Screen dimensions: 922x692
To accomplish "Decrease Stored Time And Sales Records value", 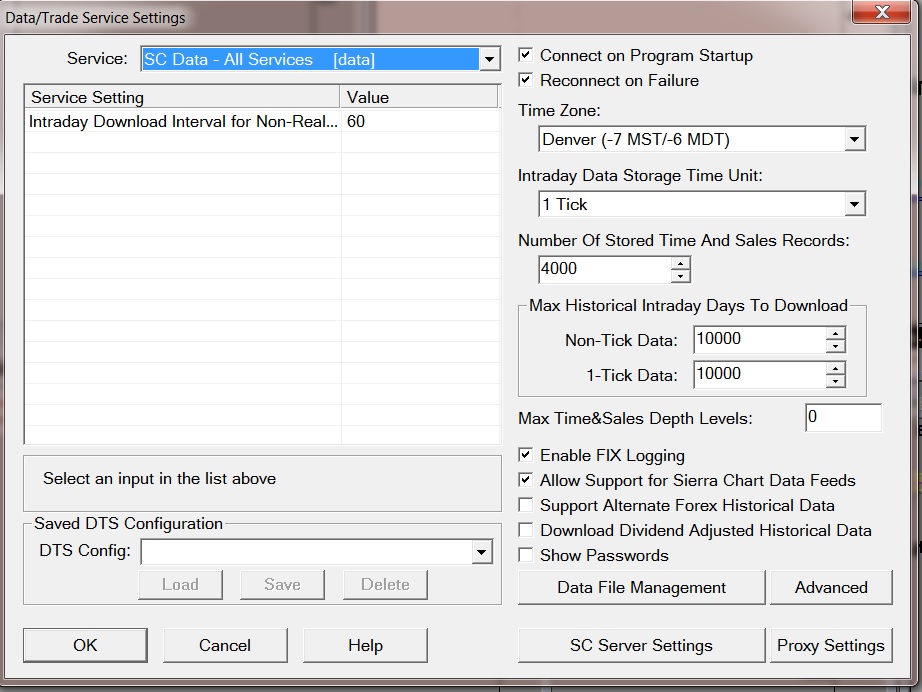I will 680,276.
